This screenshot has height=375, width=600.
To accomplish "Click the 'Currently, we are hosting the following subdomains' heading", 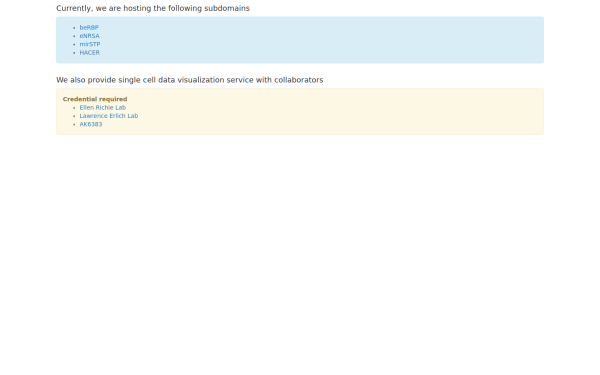I will click(153, 8).
